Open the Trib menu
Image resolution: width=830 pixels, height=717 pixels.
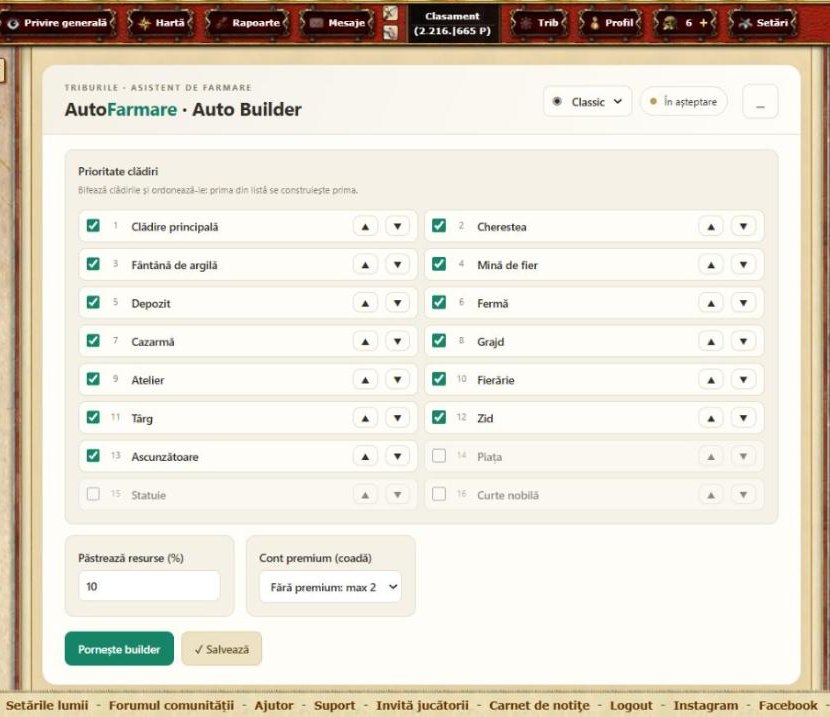click(x=538, y=23)
